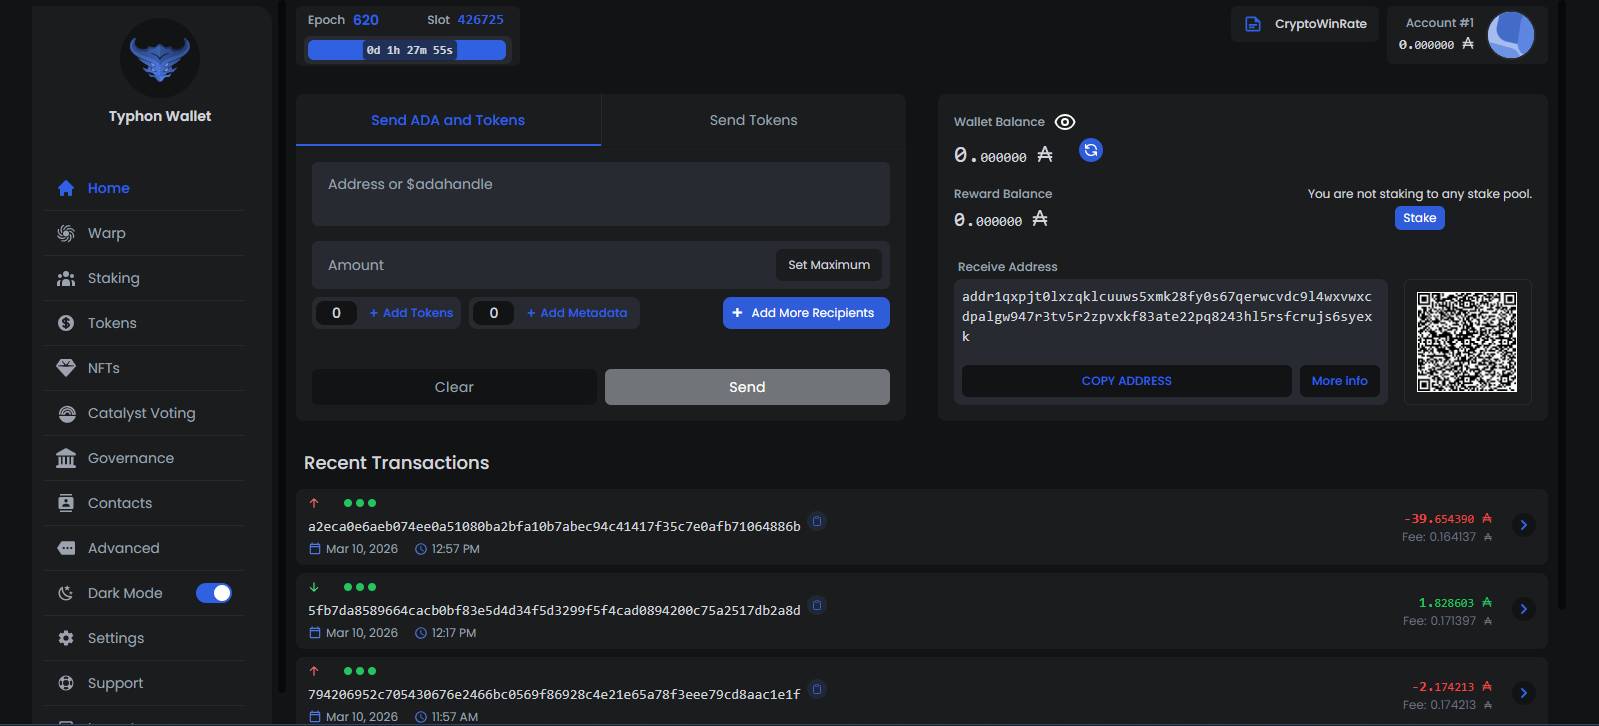Copy the first transaction hash icon
The image size is (1599, 726).
(817, 521)
